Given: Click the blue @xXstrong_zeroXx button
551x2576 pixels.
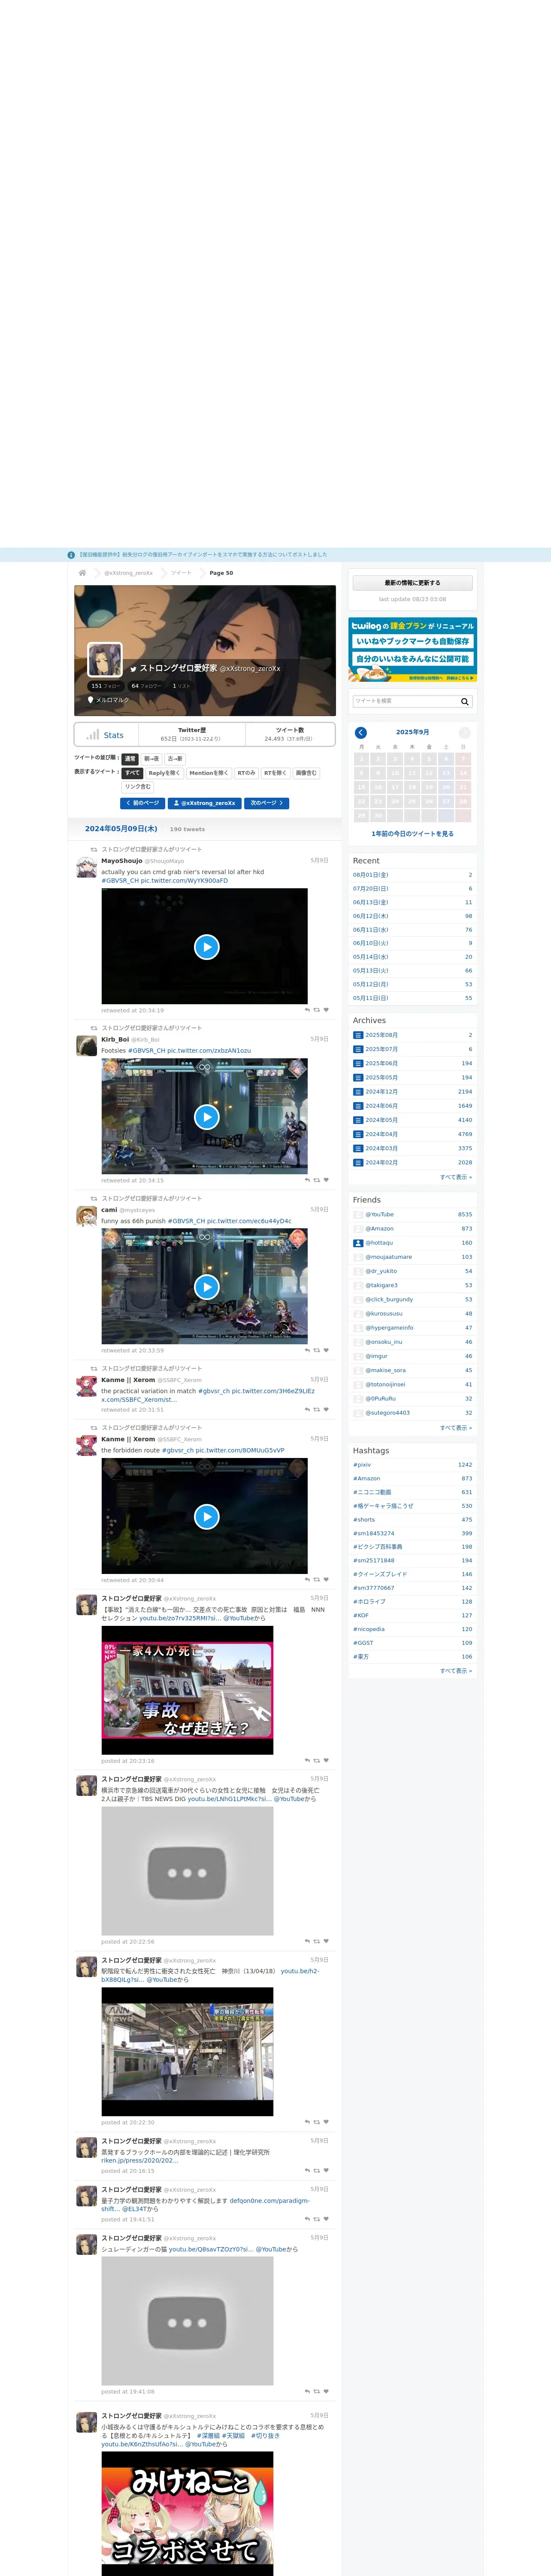Looking at the screenshot, I should point(205,803).
